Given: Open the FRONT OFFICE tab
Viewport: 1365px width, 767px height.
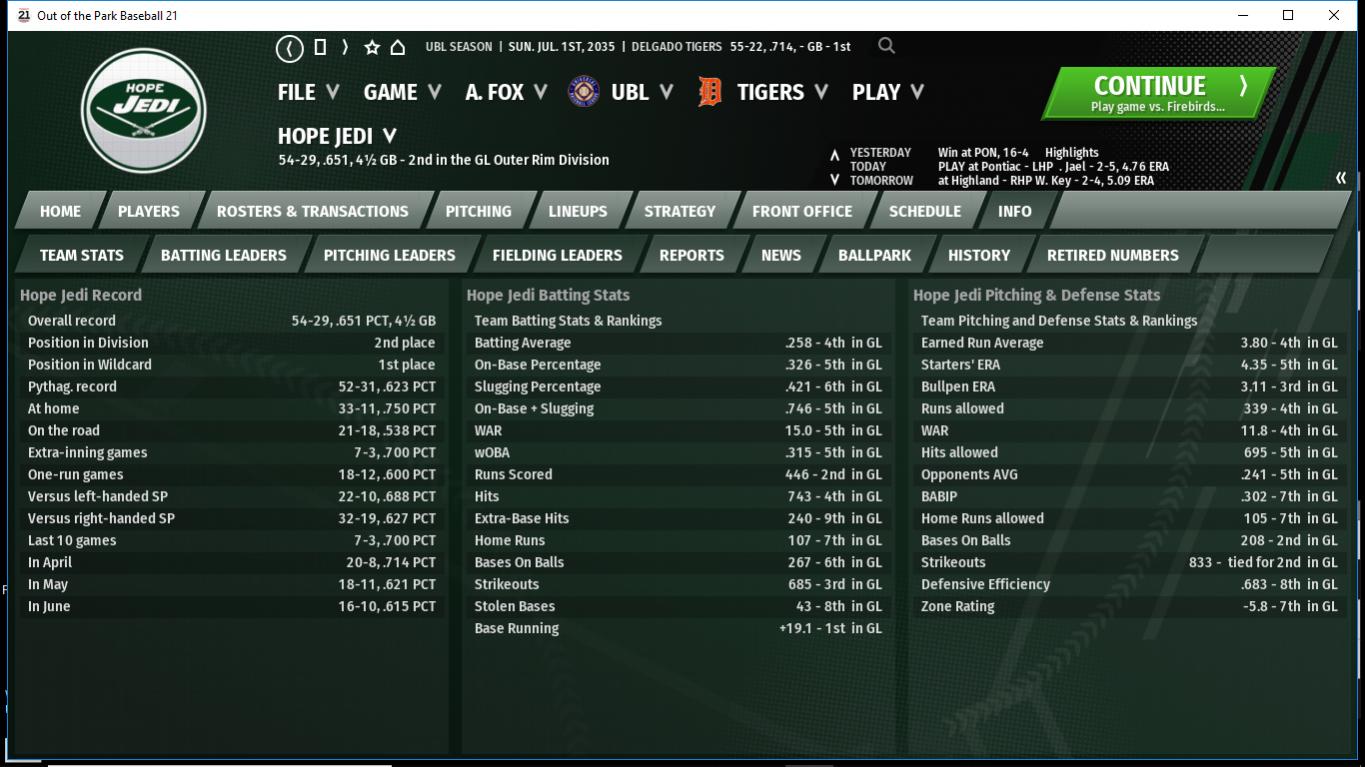Looking at the screenshot, I should tap(802, 211).
